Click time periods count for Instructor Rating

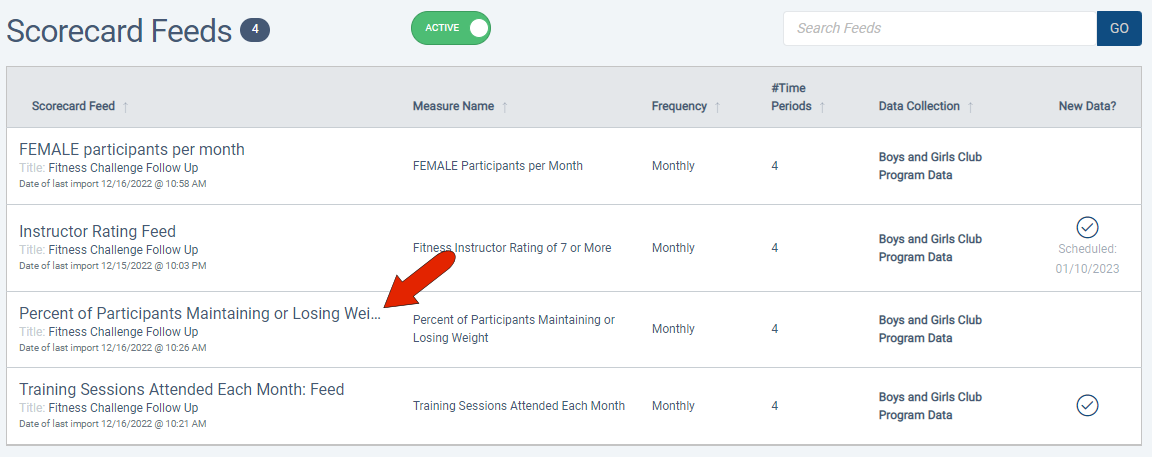point(775,248)
